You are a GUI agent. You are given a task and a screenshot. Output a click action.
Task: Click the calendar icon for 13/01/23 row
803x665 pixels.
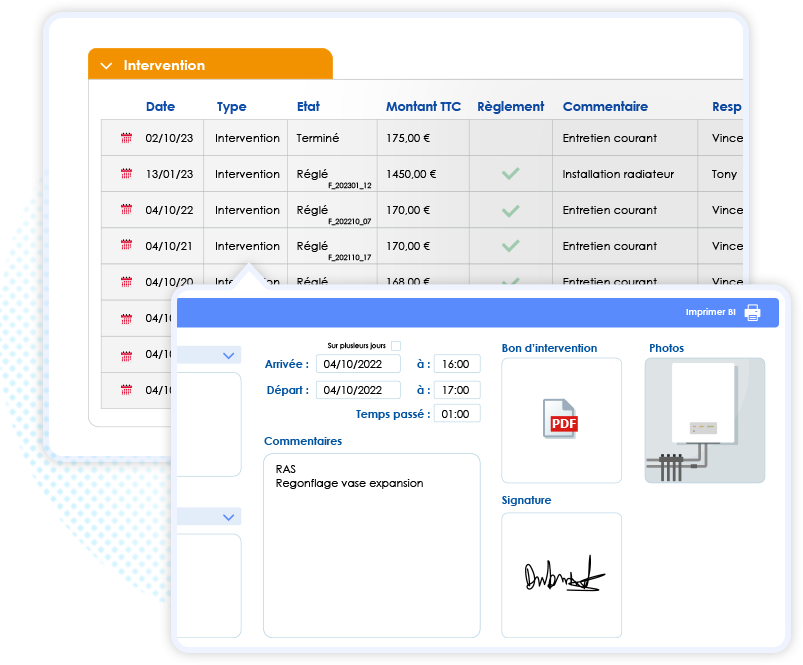[126, 174]
